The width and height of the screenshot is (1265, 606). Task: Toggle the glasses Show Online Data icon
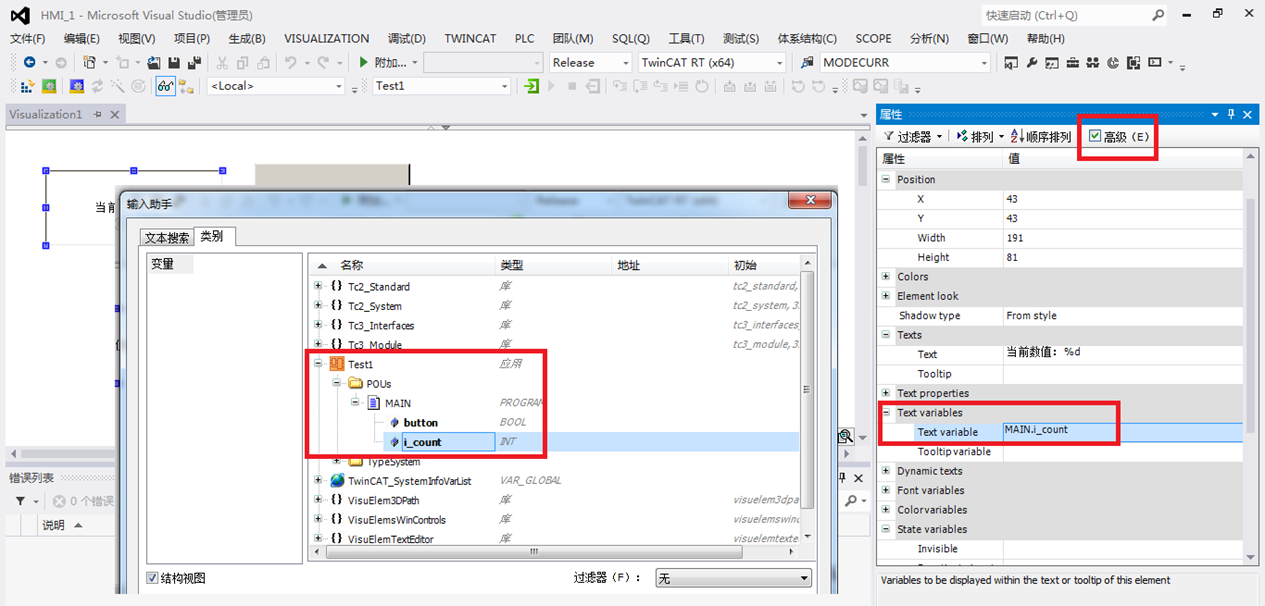pyautogui.click(x=165, y=86)
